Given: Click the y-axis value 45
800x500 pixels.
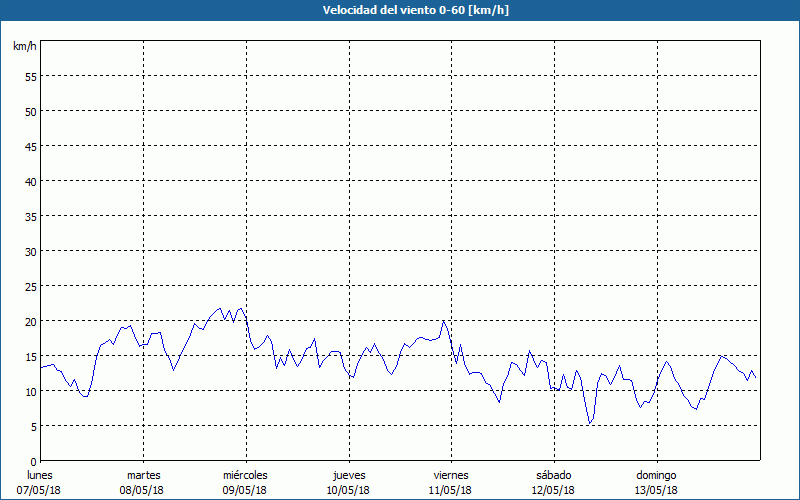Looking at the screenshot, I should coord(31,146).
